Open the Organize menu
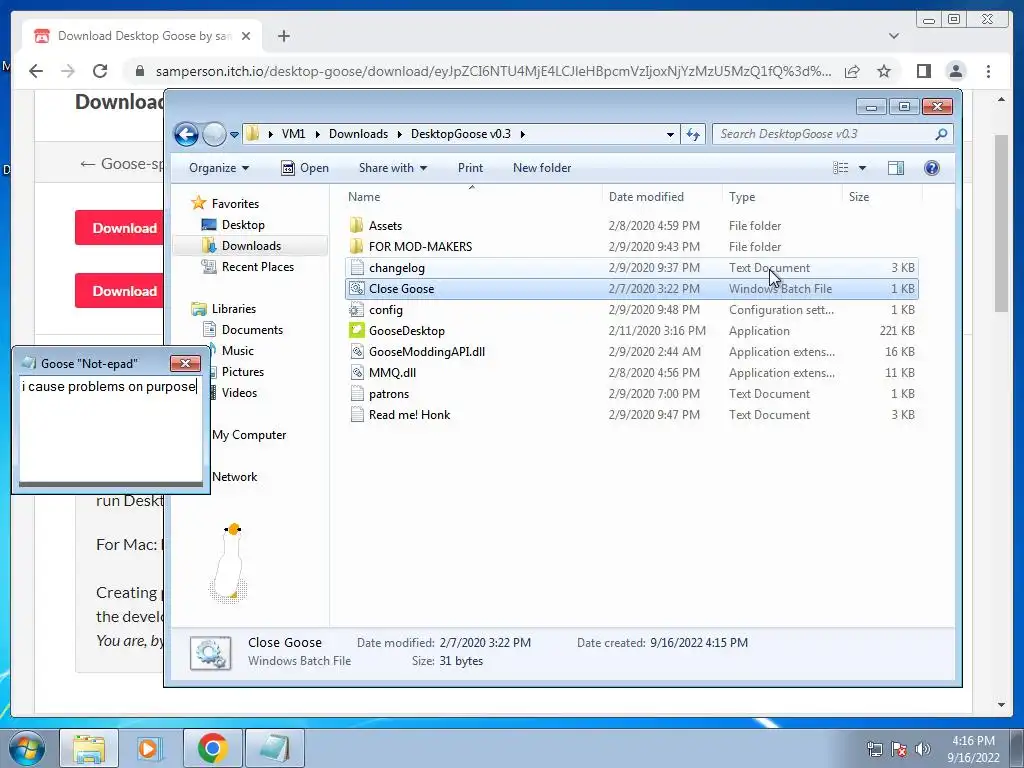1024x768 pixels. (x=219, y=168)
